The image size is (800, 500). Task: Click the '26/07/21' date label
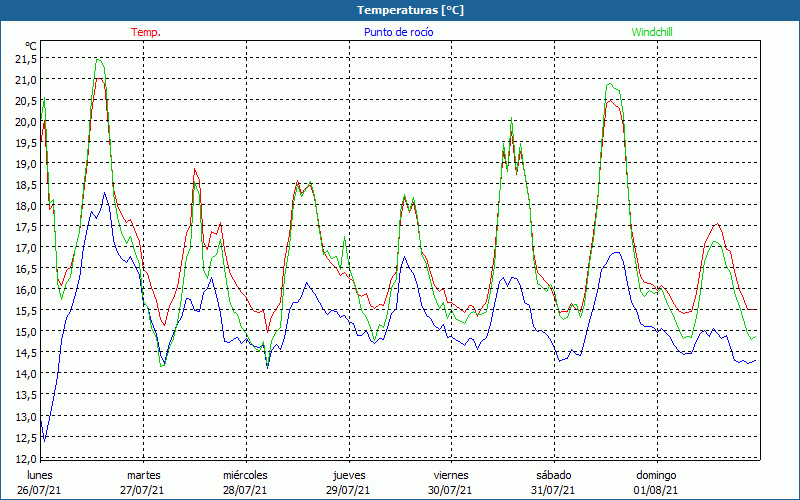pos(39,490)
